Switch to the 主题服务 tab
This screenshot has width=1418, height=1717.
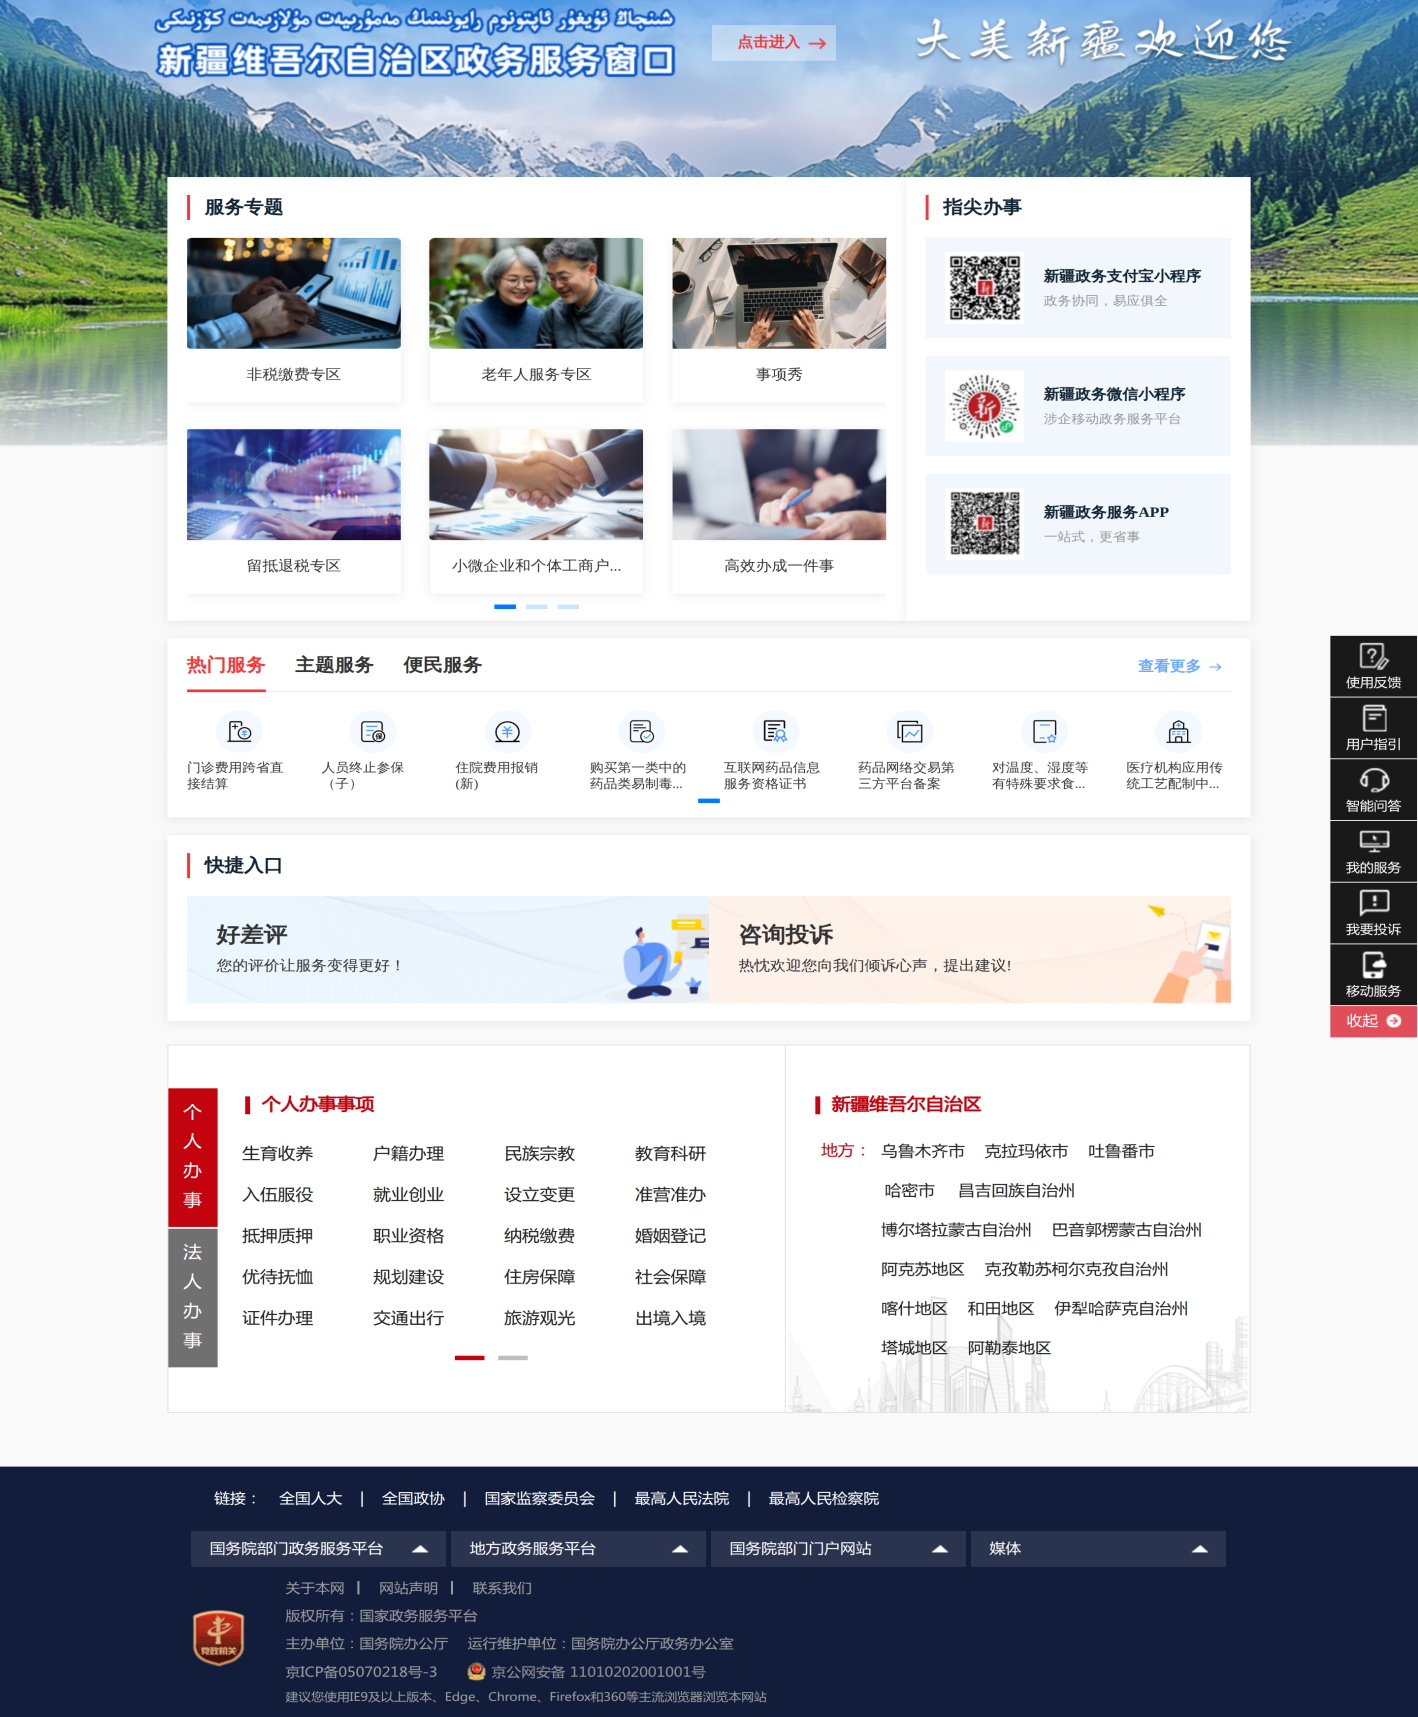click(x=334, y=665)
